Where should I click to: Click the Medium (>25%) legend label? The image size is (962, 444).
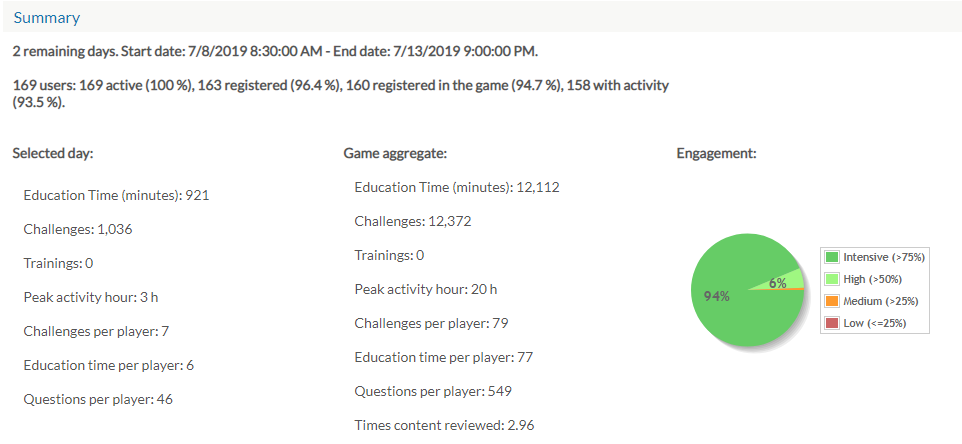pos(881,301)
